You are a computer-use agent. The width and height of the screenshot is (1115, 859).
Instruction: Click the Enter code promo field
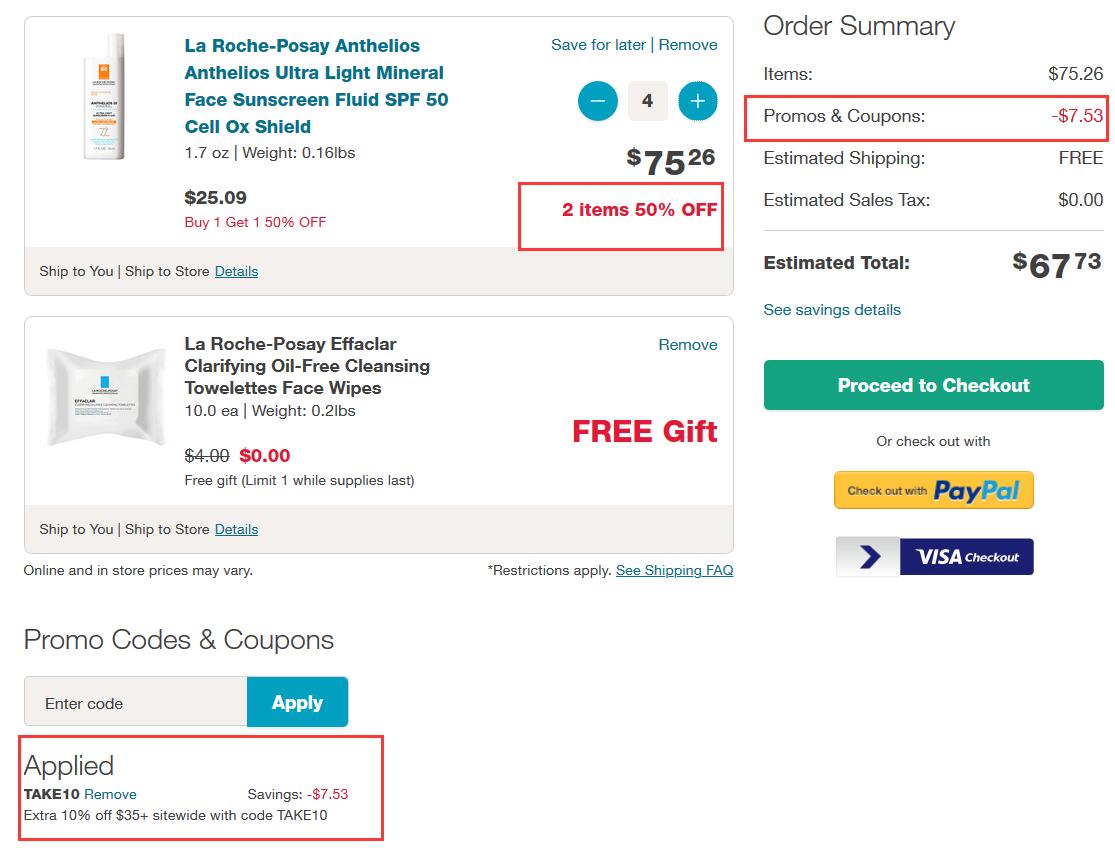(x=136, y=702)
